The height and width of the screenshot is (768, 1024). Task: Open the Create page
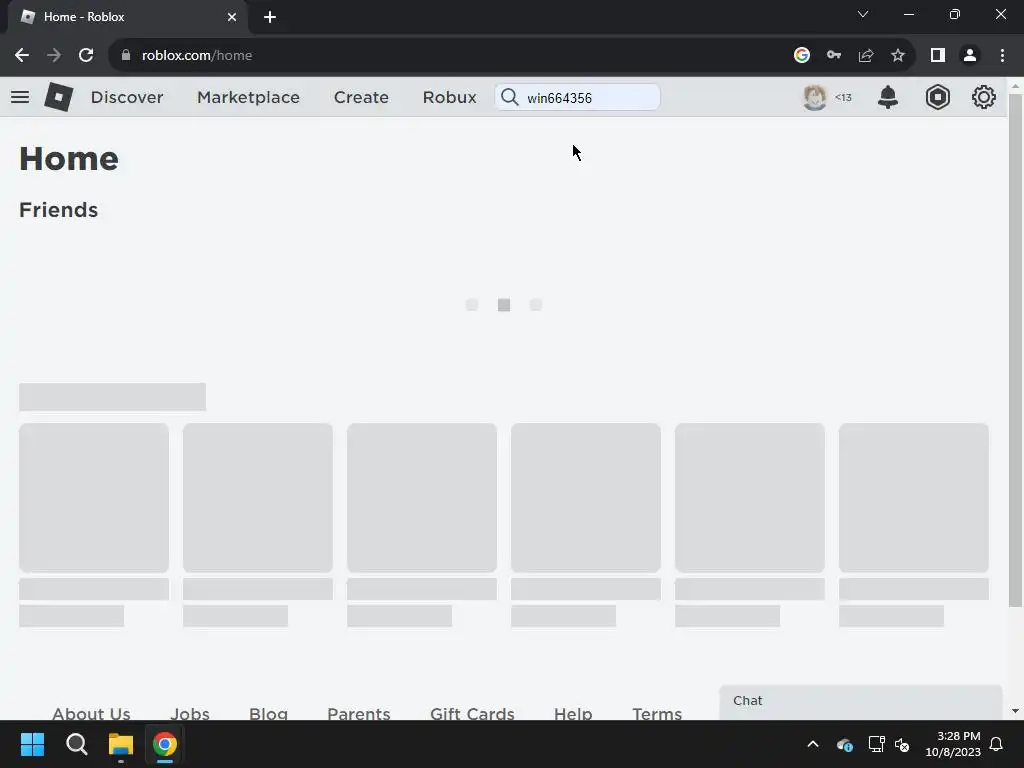coord(361,97)
